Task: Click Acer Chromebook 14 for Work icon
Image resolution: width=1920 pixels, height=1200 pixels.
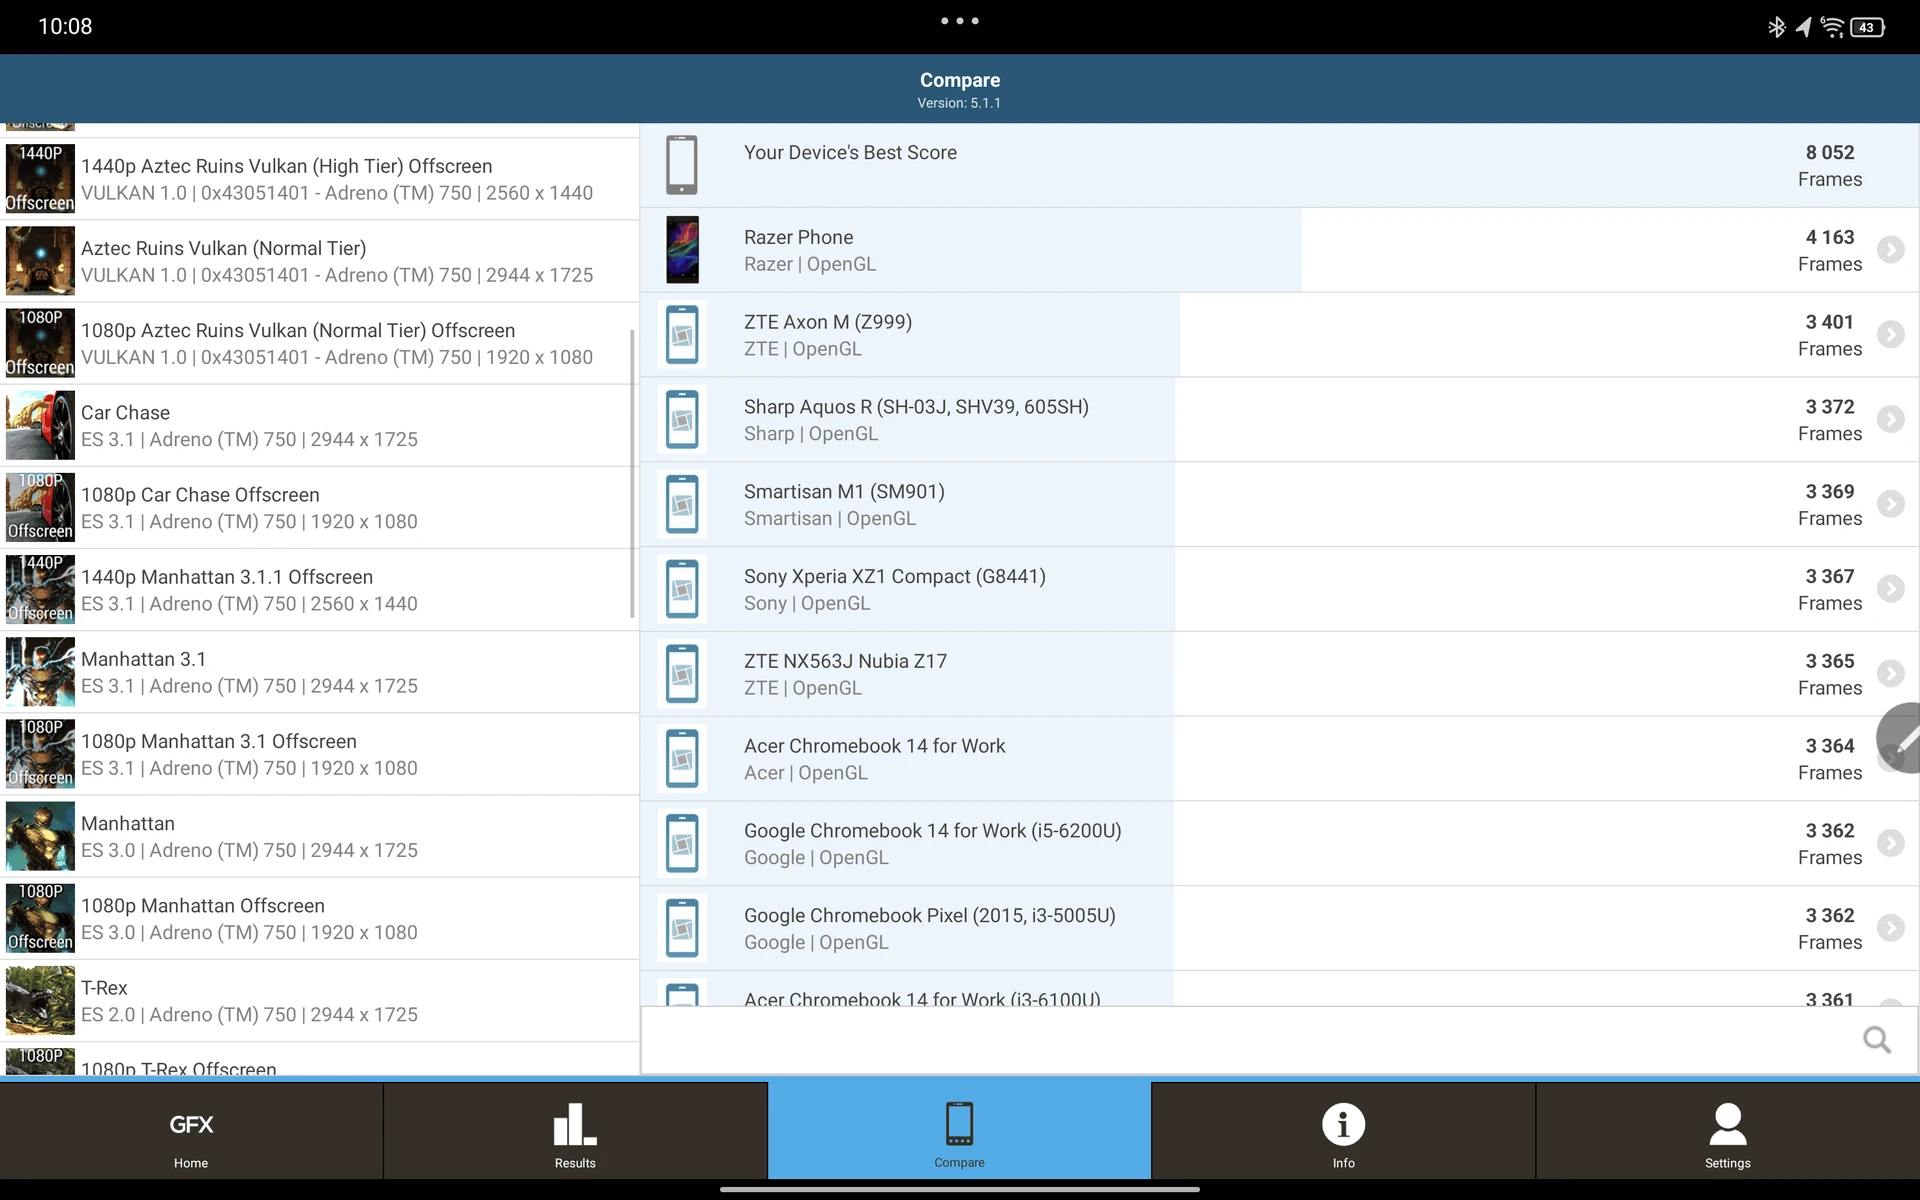Action: [682, 758]
